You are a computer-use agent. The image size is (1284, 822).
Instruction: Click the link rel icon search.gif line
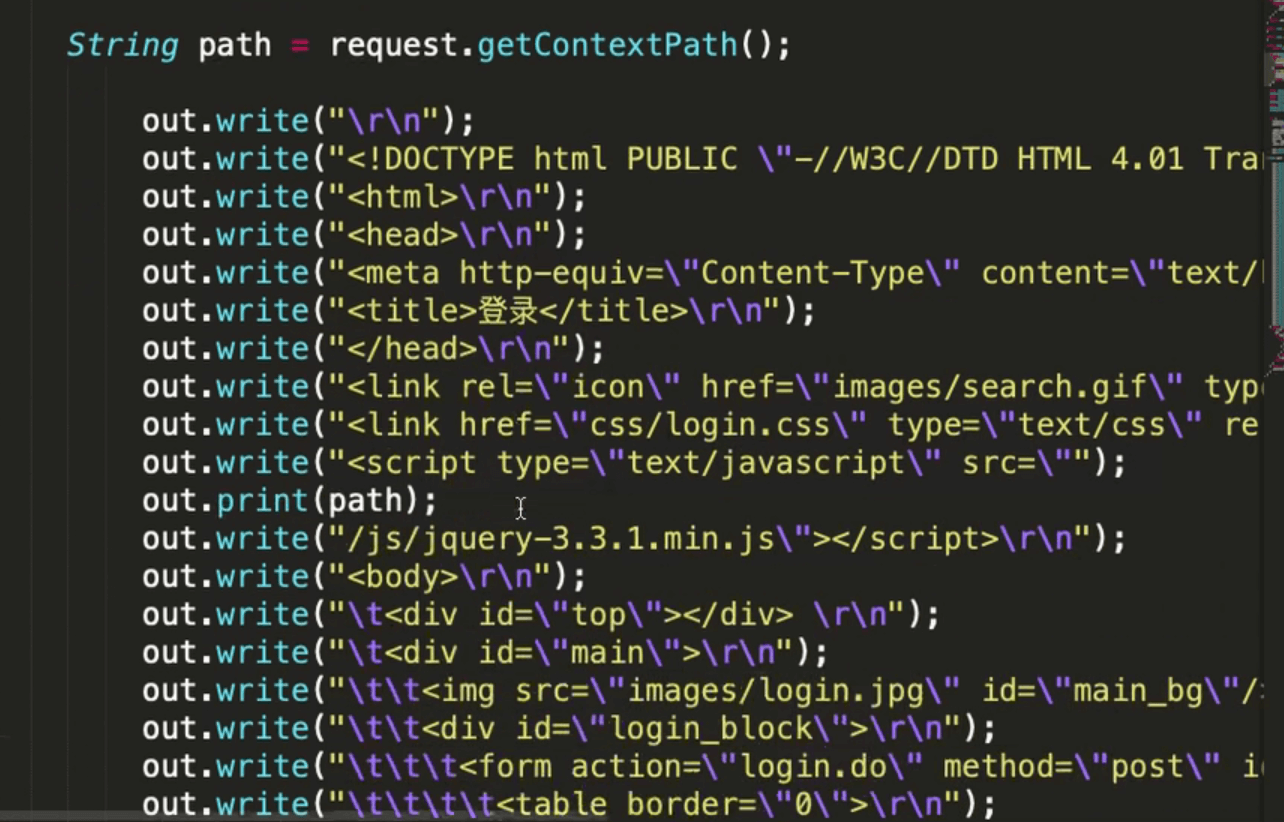click(x=704, y=387)
